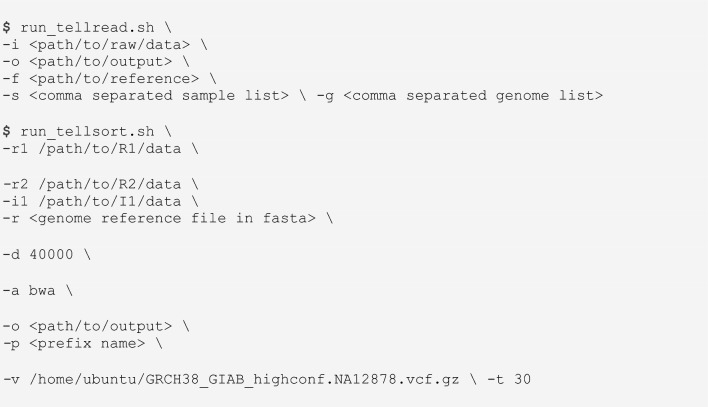This screenshot has width=708, height=407.
Task: Click the <path/to/raw/data> placeholder
Action: (x=110, y=45)
